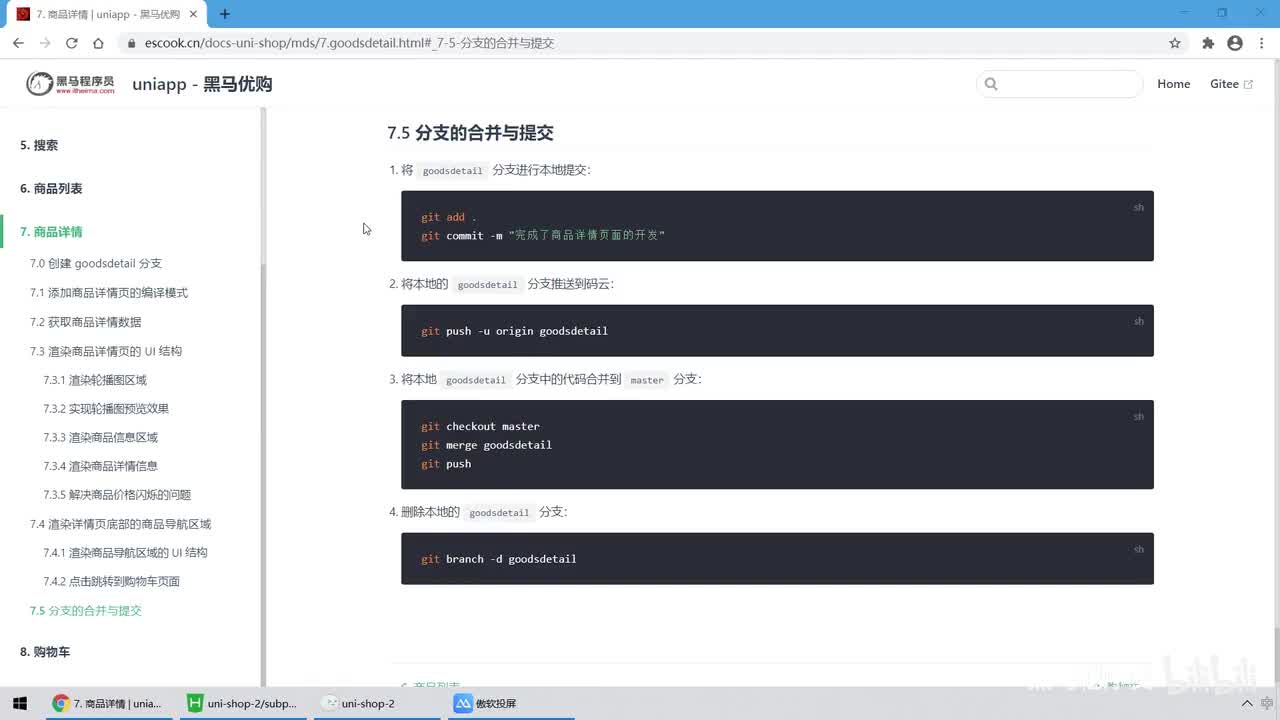
Task: Switch to Chrome taskbar item 商品详情
Action: (x=108, y=703)
